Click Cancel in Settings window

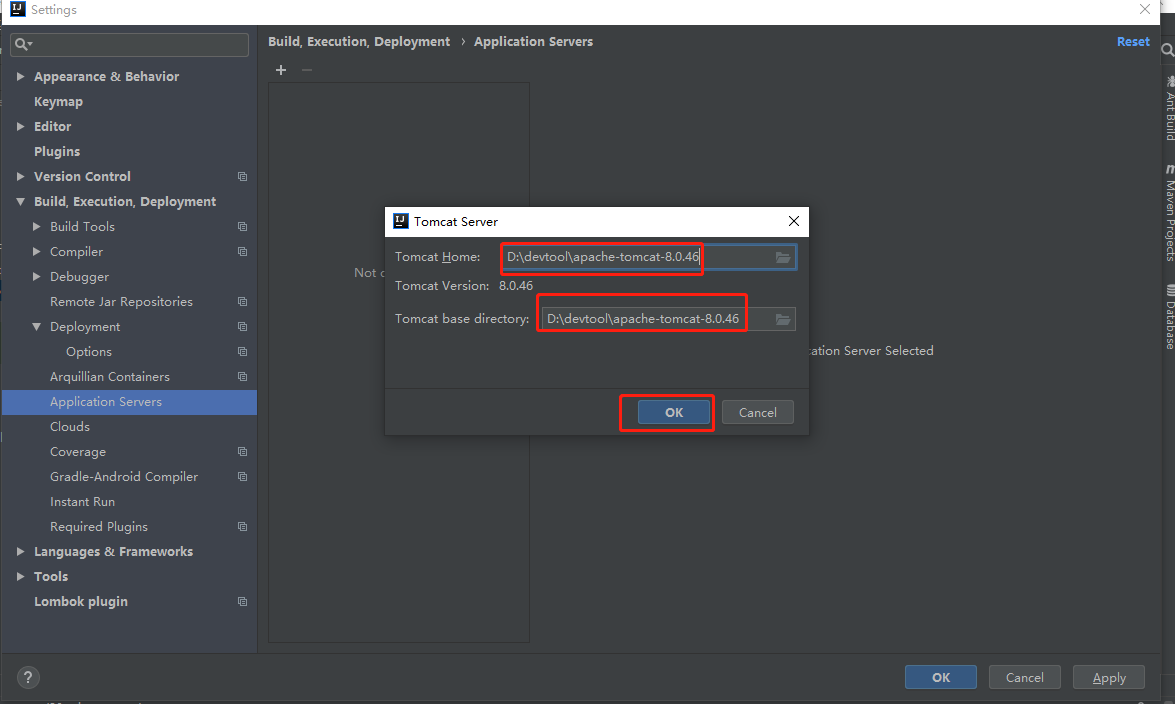1024,677
